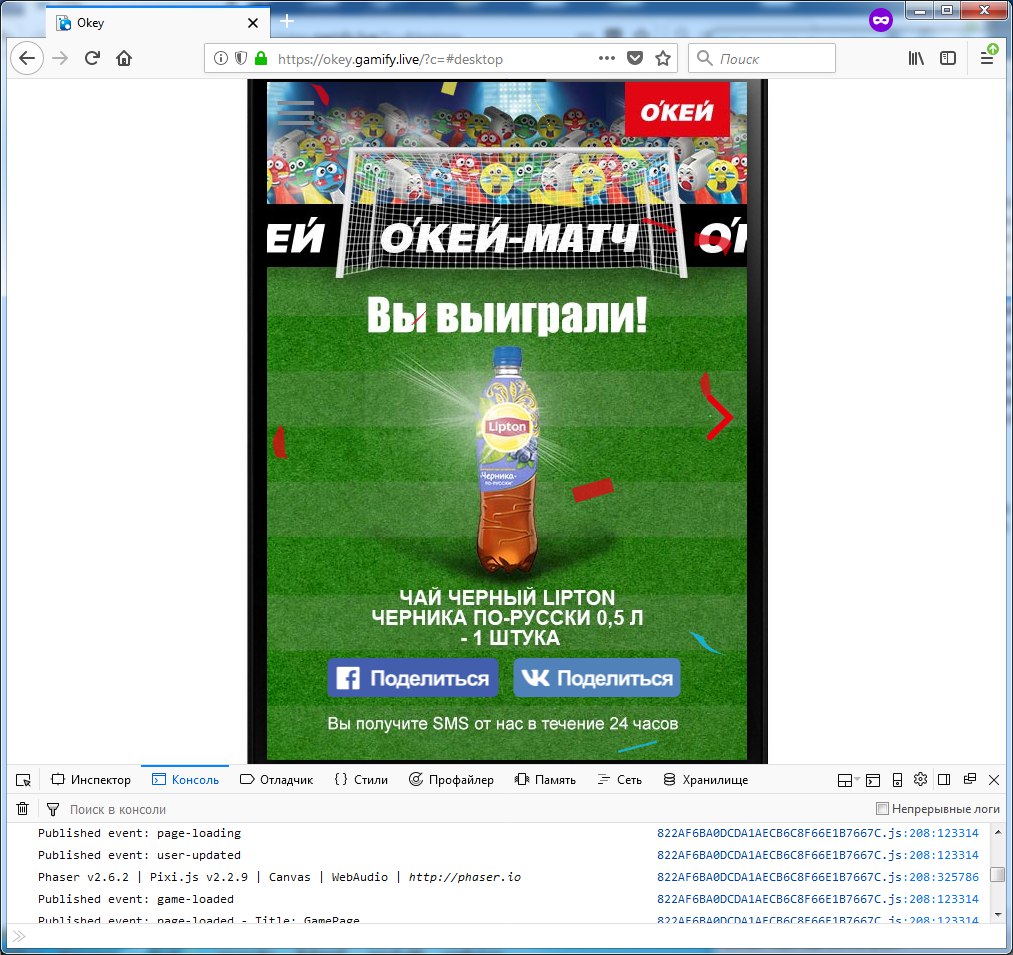Image resolution: width=1013 pixels, height=955 pixels.
Task: Reload the current page
Action: [92, 58]
